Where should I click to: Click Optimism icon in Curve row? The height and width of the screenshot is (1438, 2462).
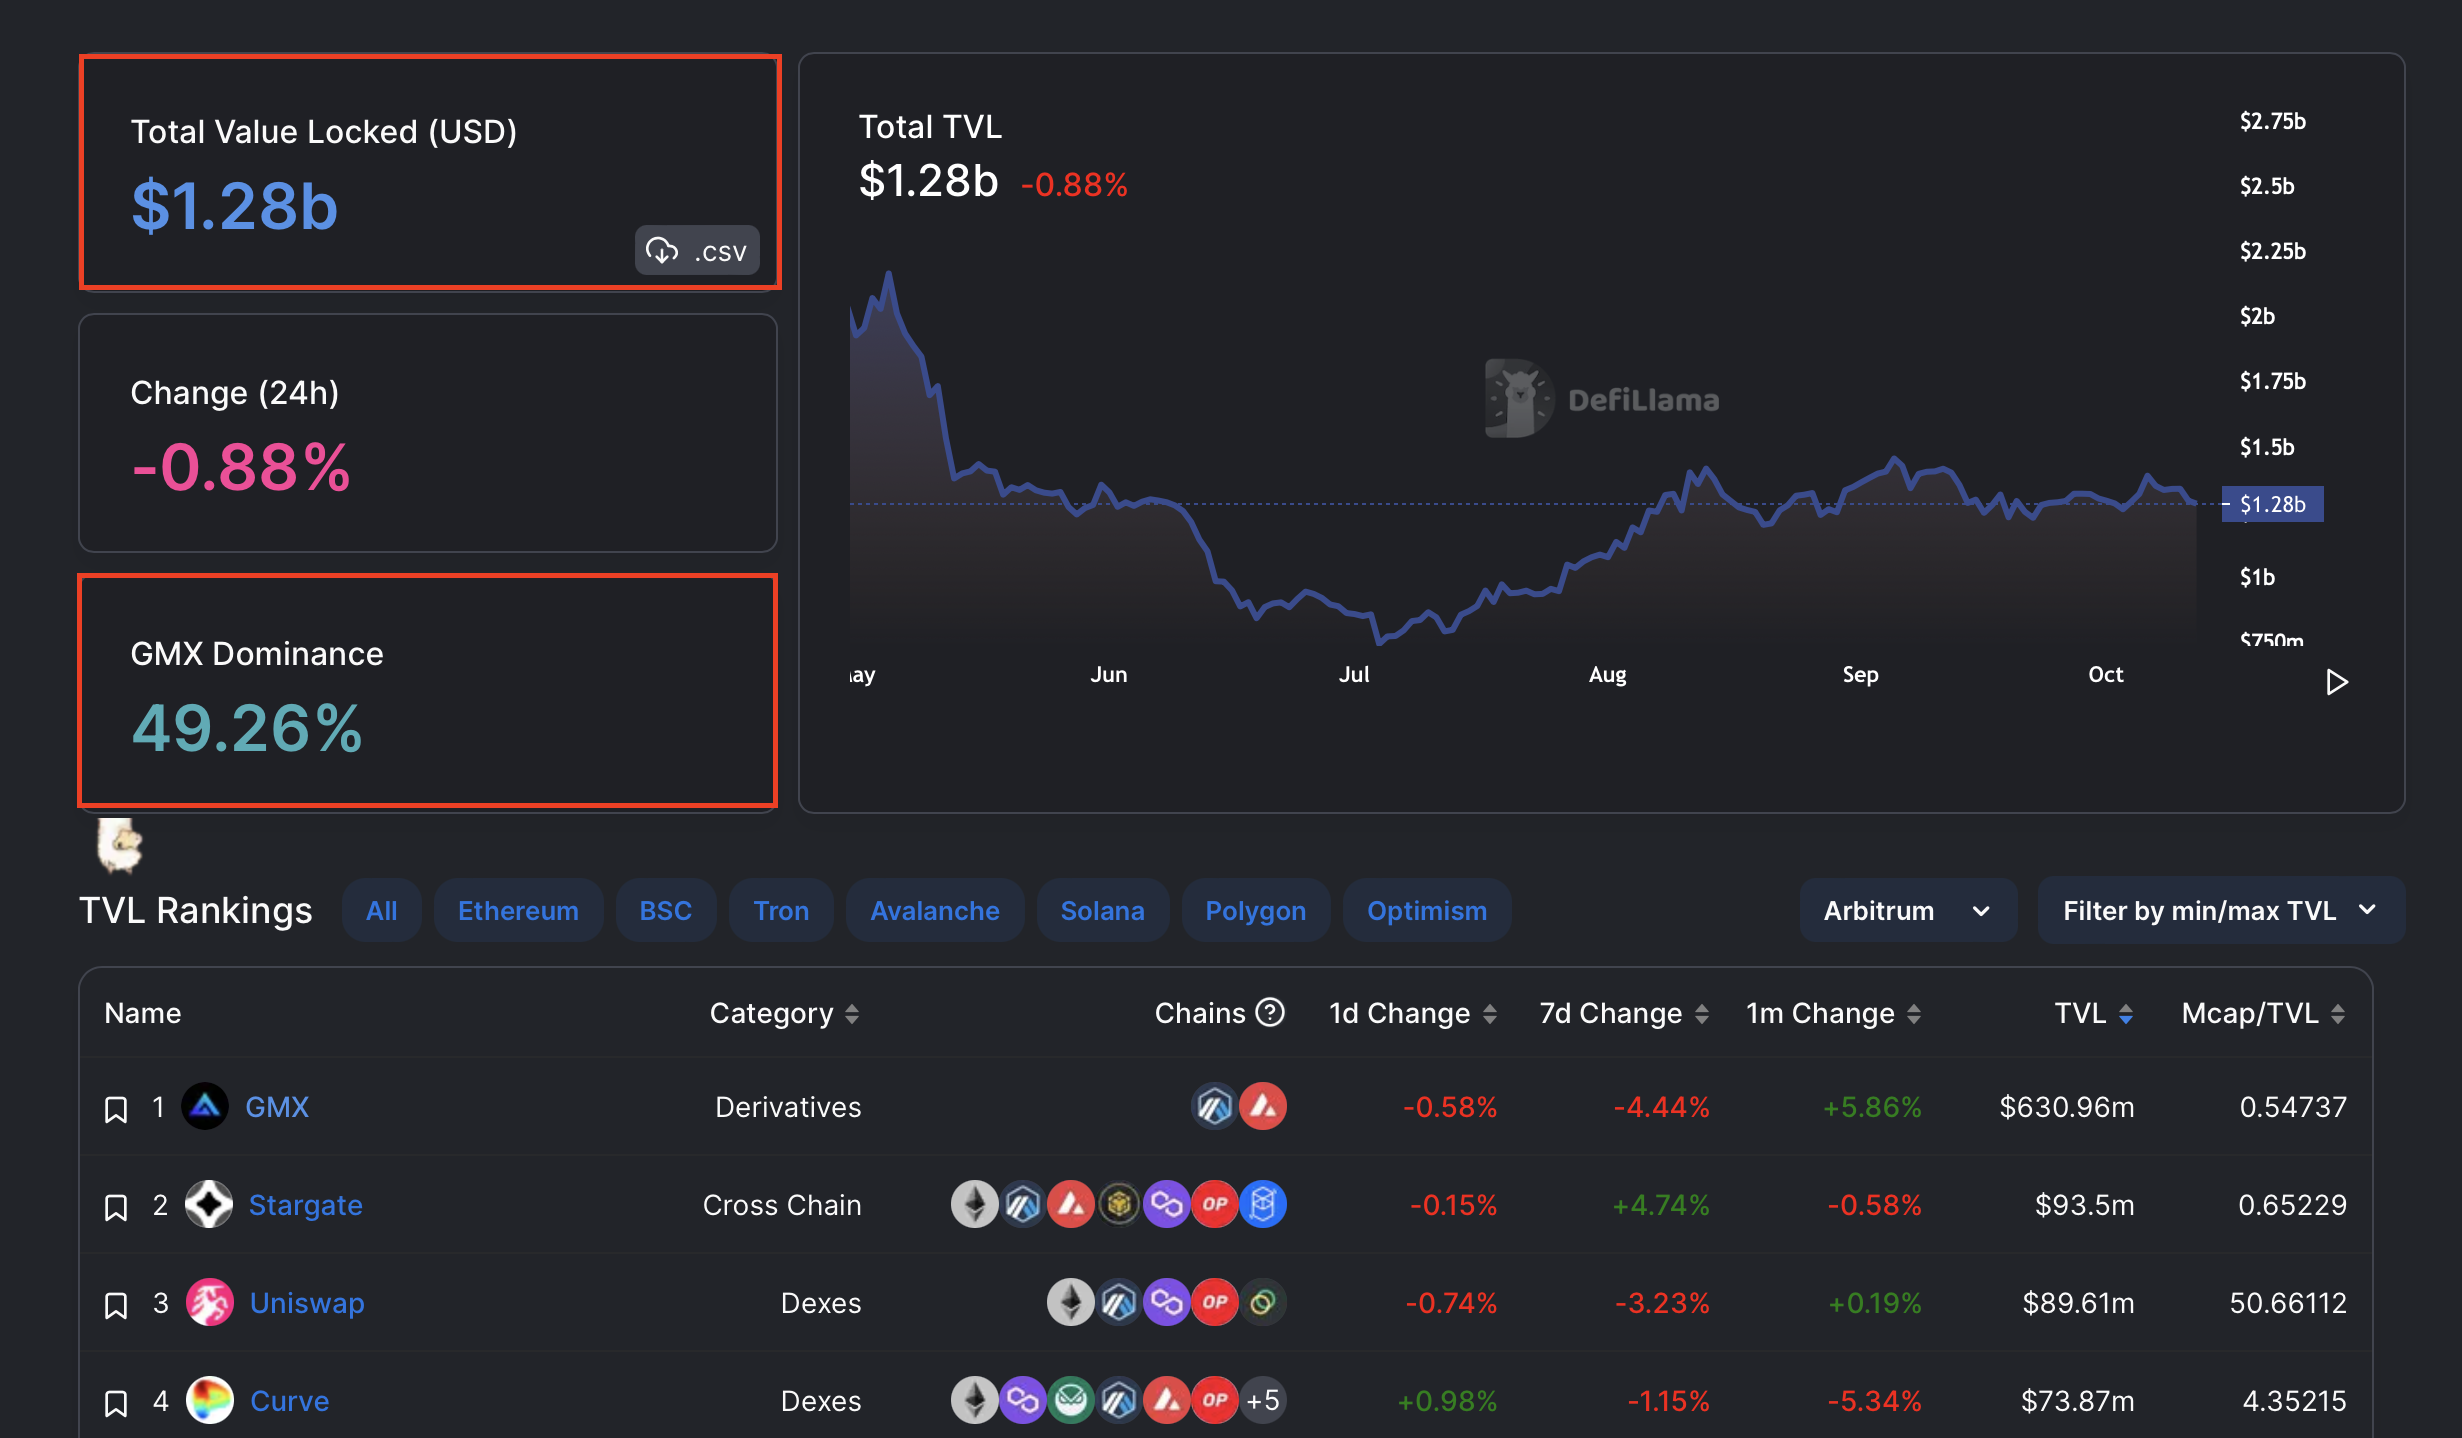1215,1401
